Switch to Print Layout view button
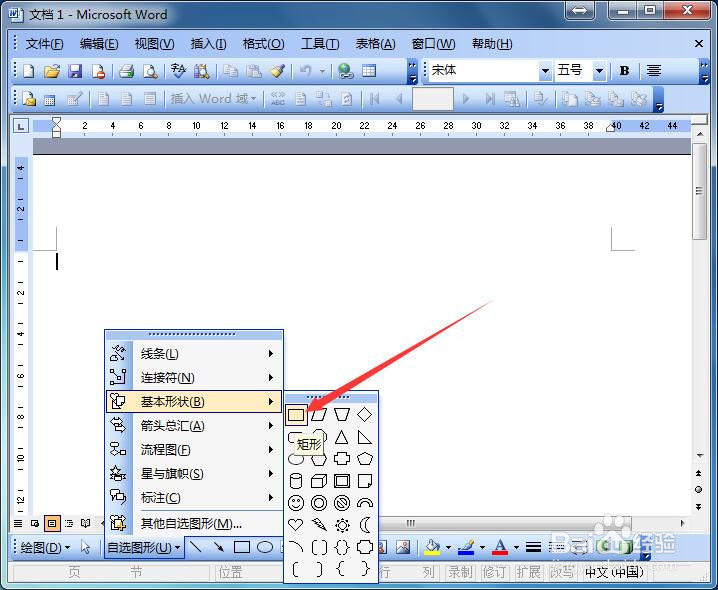The image size is (718, 590). click(52, 523)
